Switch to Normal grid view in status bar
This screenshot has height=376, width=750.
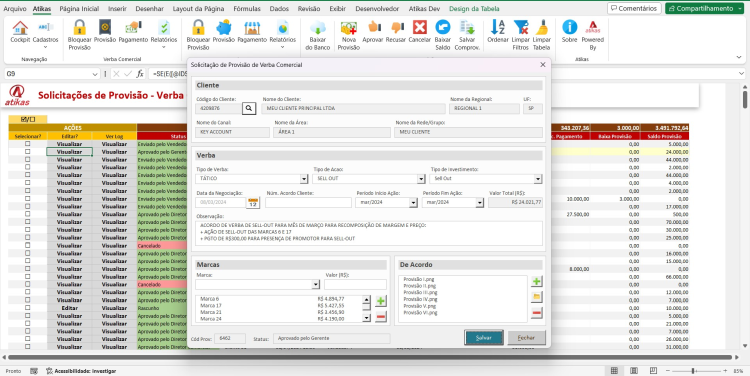coord(614,371)
